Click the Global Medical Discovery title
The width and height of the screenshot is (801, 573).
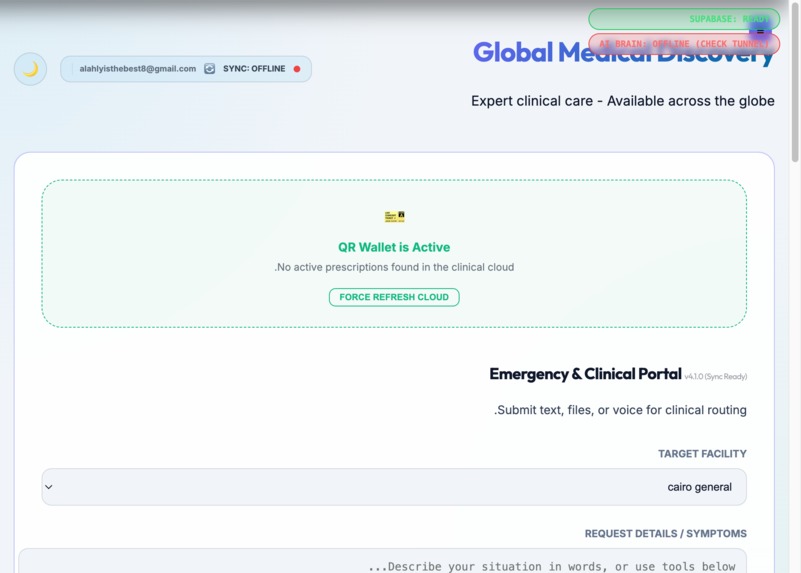[624, 53]
